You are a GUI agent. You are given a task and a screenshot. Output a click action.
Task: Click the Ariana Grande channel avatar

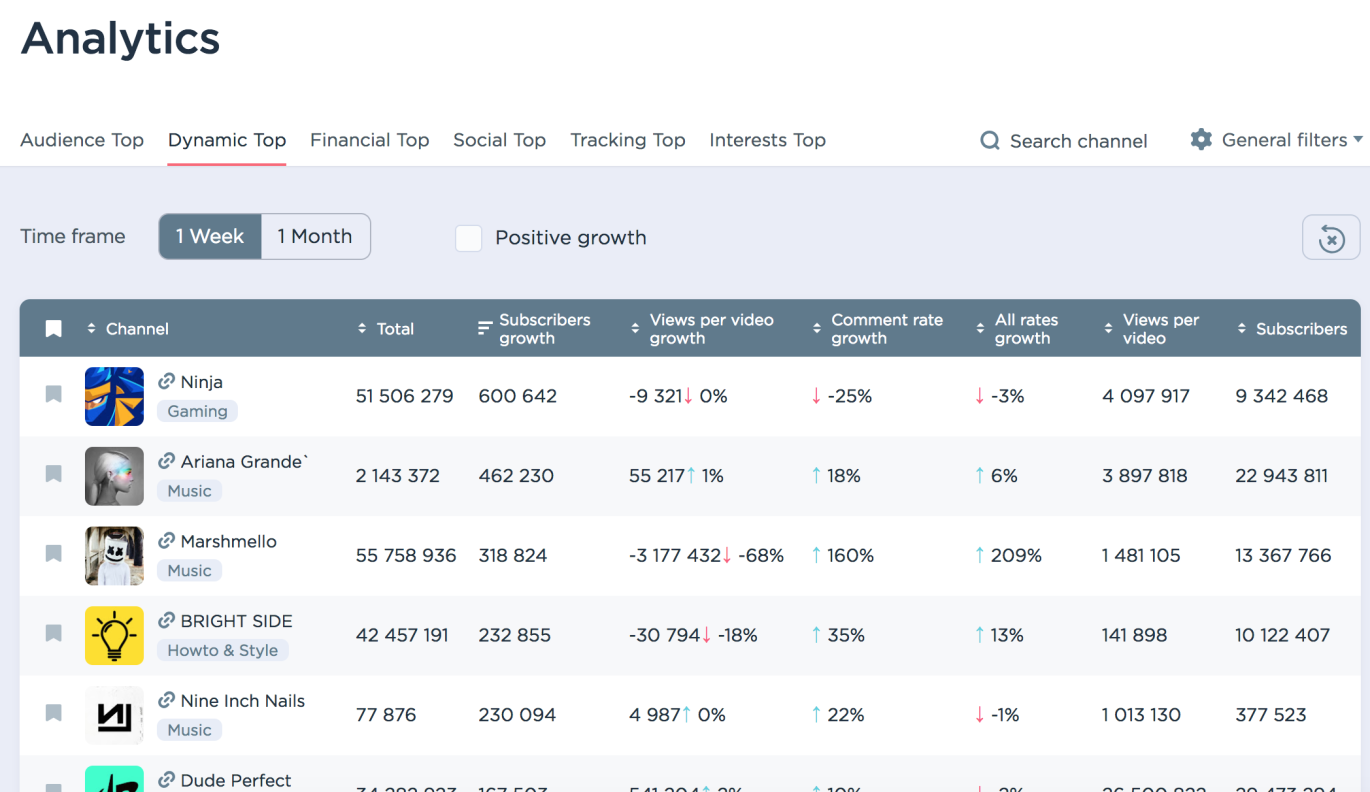click(x=114, y=476)
